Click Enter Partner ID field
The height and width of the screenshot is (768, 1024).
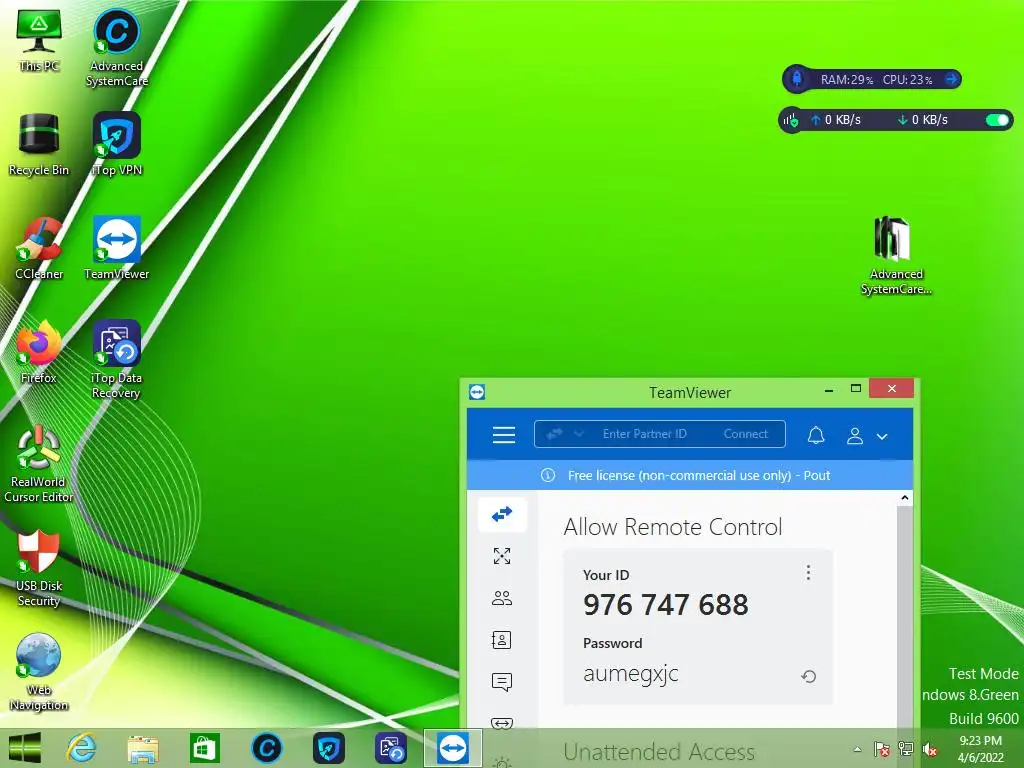[645, 434]
